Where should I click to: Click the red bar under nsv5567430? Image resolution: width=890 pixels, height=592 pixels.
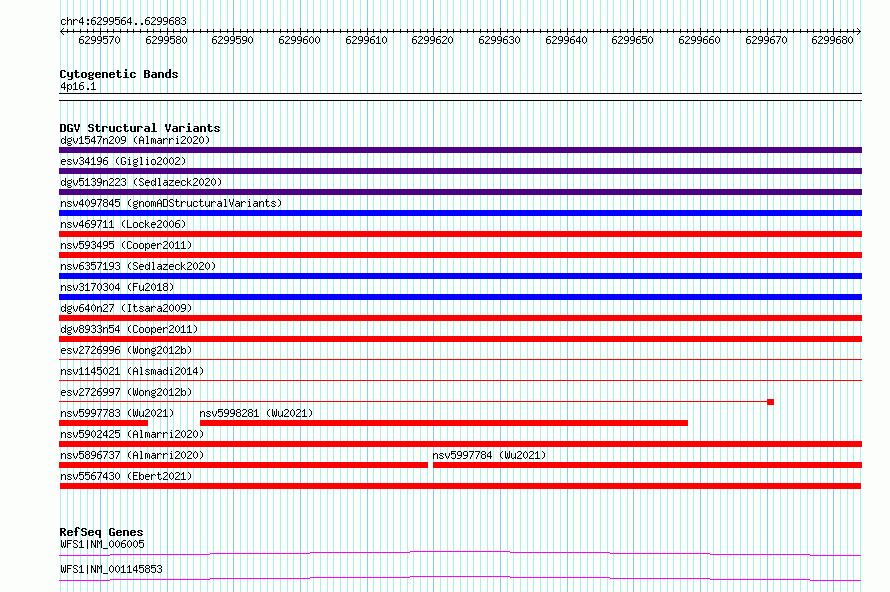pos(460,486)
